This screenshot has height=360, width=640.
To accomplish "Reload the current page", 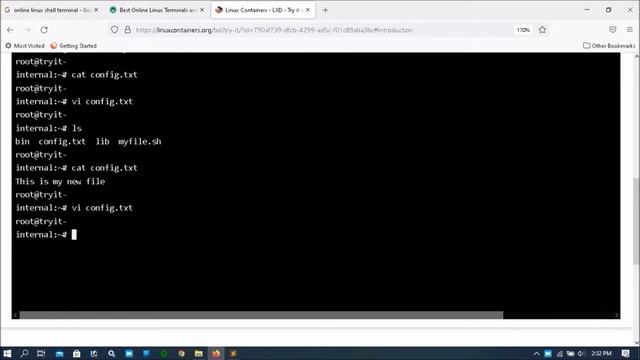I will (x=44, y=30).
